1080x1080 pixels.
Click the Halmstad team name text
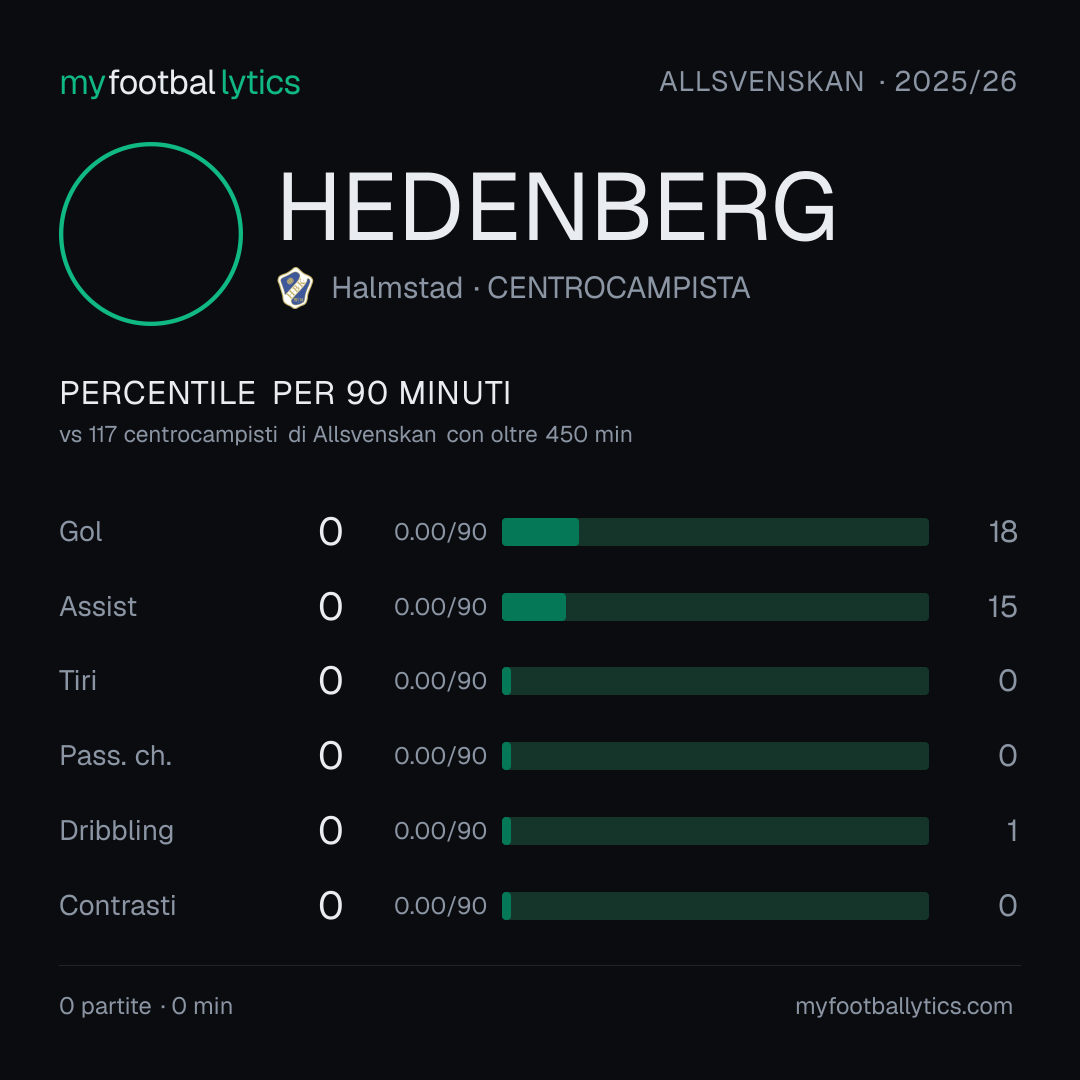click(x=397, y=288)
